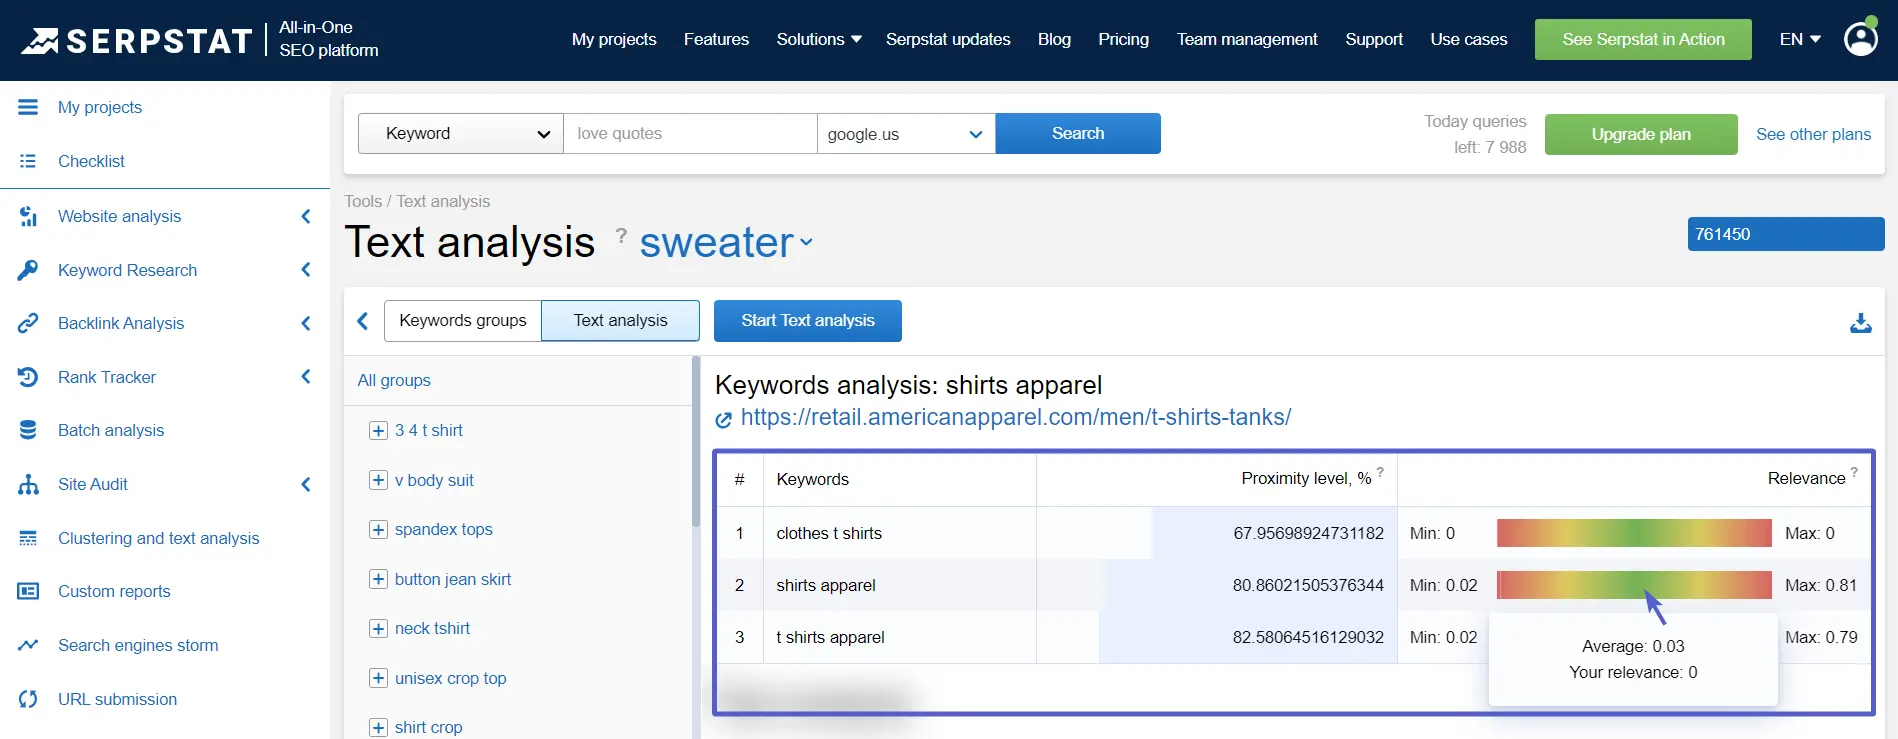Click the Search engines storm chart icon
Viewport: 1898px width, 739px height.
(28, 645)
